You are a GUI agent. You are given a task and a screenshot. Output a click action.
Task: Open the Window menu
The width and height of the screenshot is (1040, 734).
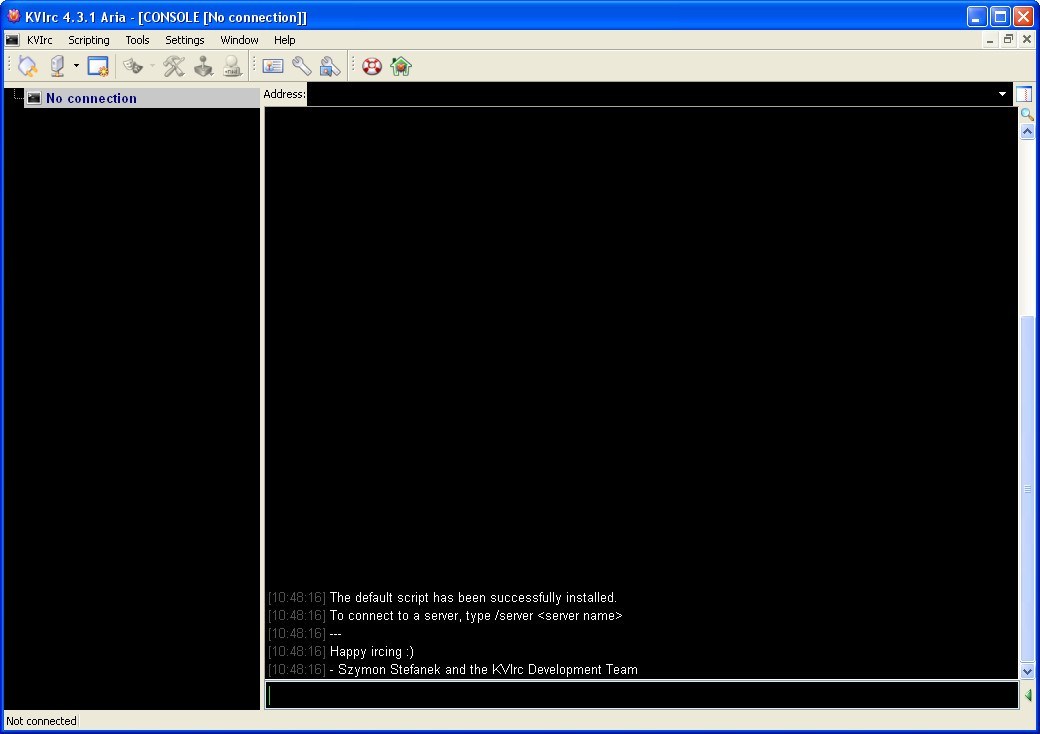point(239,40)
